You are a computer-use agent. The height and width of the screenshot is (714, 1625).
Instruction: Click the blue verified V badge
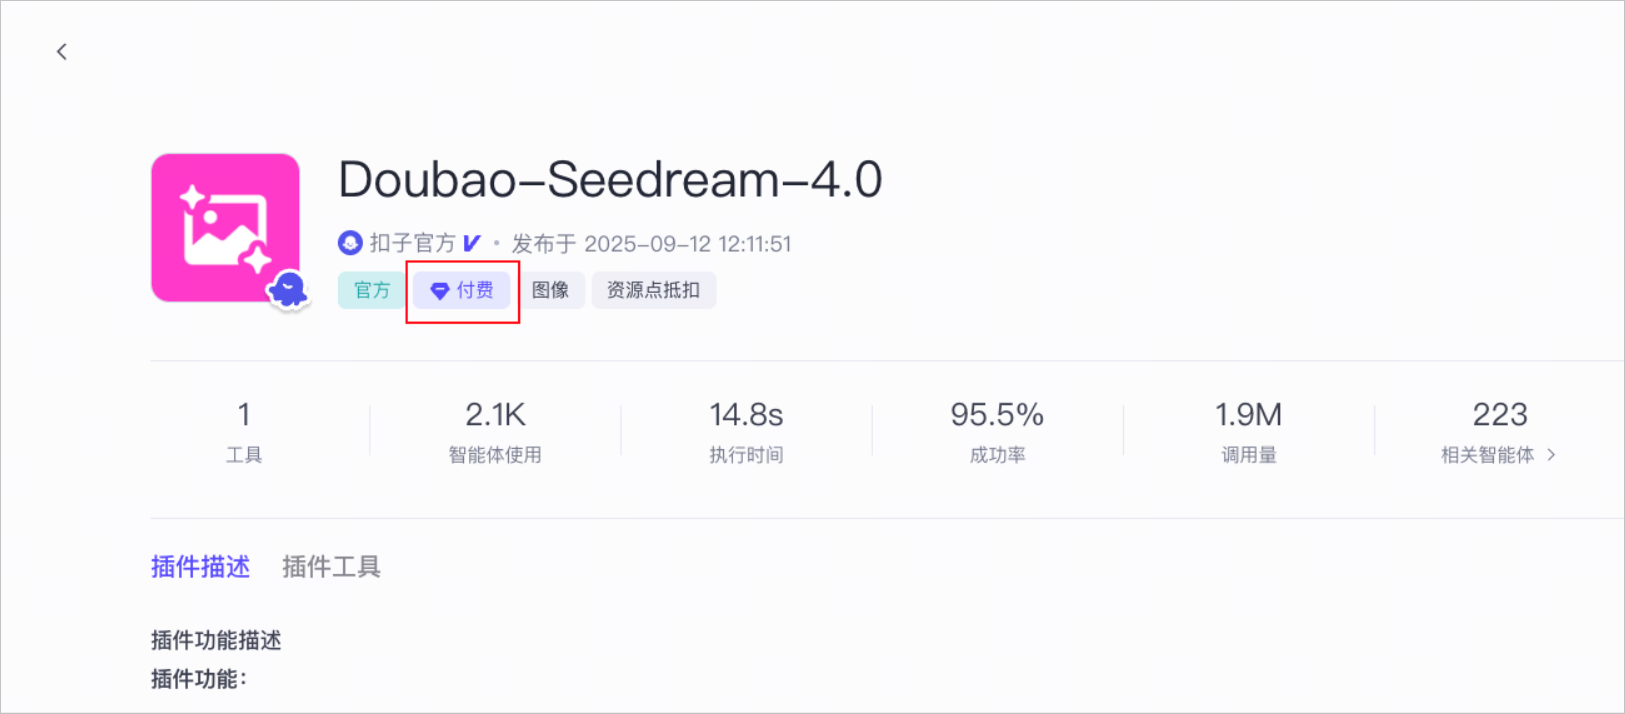[472, 243]
